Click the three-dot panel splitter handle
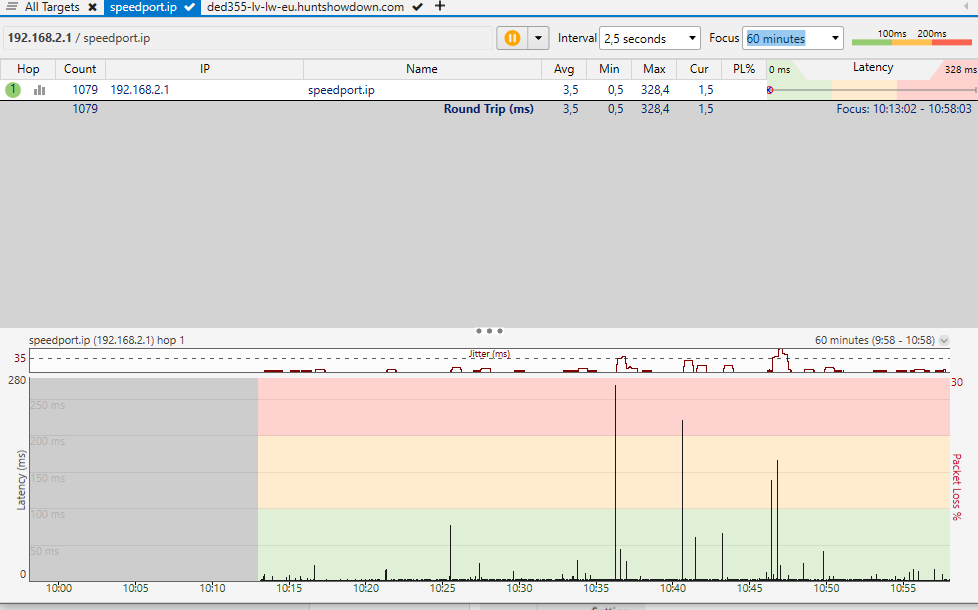 click(489, 331)
